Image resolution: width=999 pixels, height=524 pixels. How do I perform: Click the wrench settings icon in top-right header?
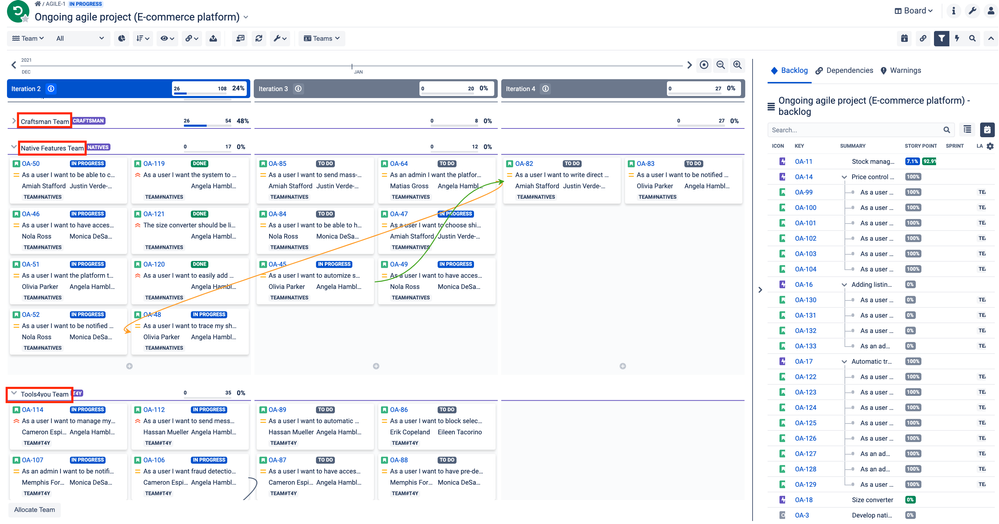coord(972,11)
